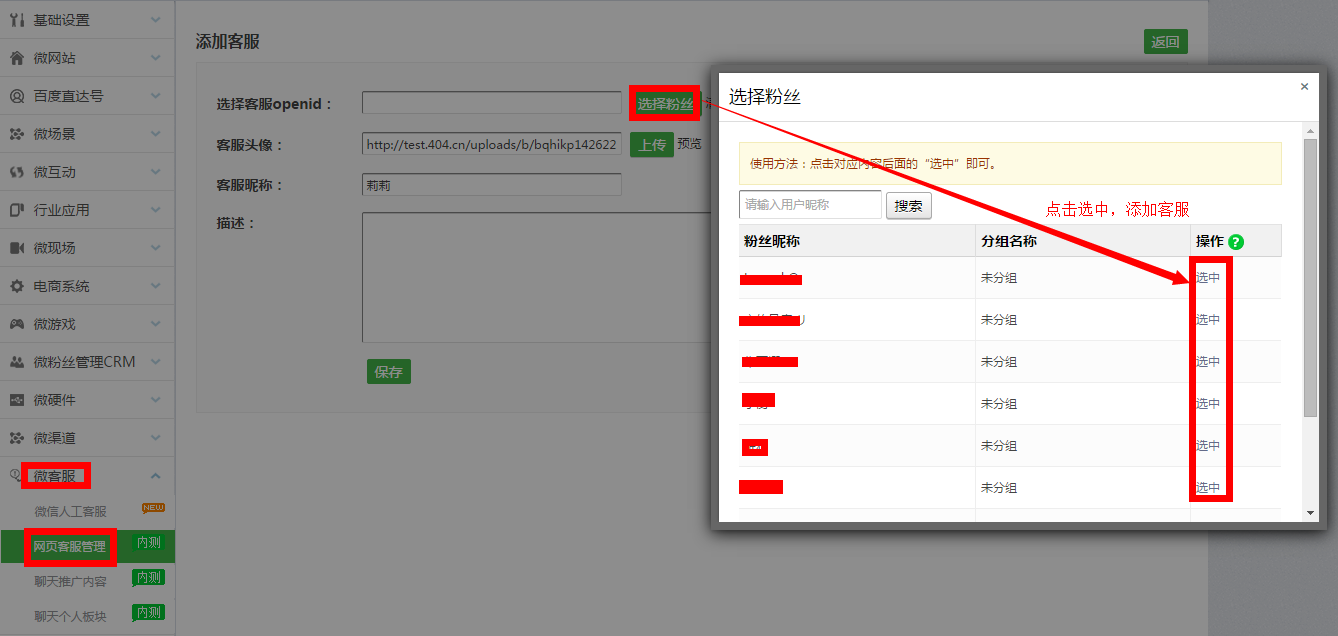Open the 微硬件 menu label
The width and height of the screenshot is (1338, 636).
(54, 400)
